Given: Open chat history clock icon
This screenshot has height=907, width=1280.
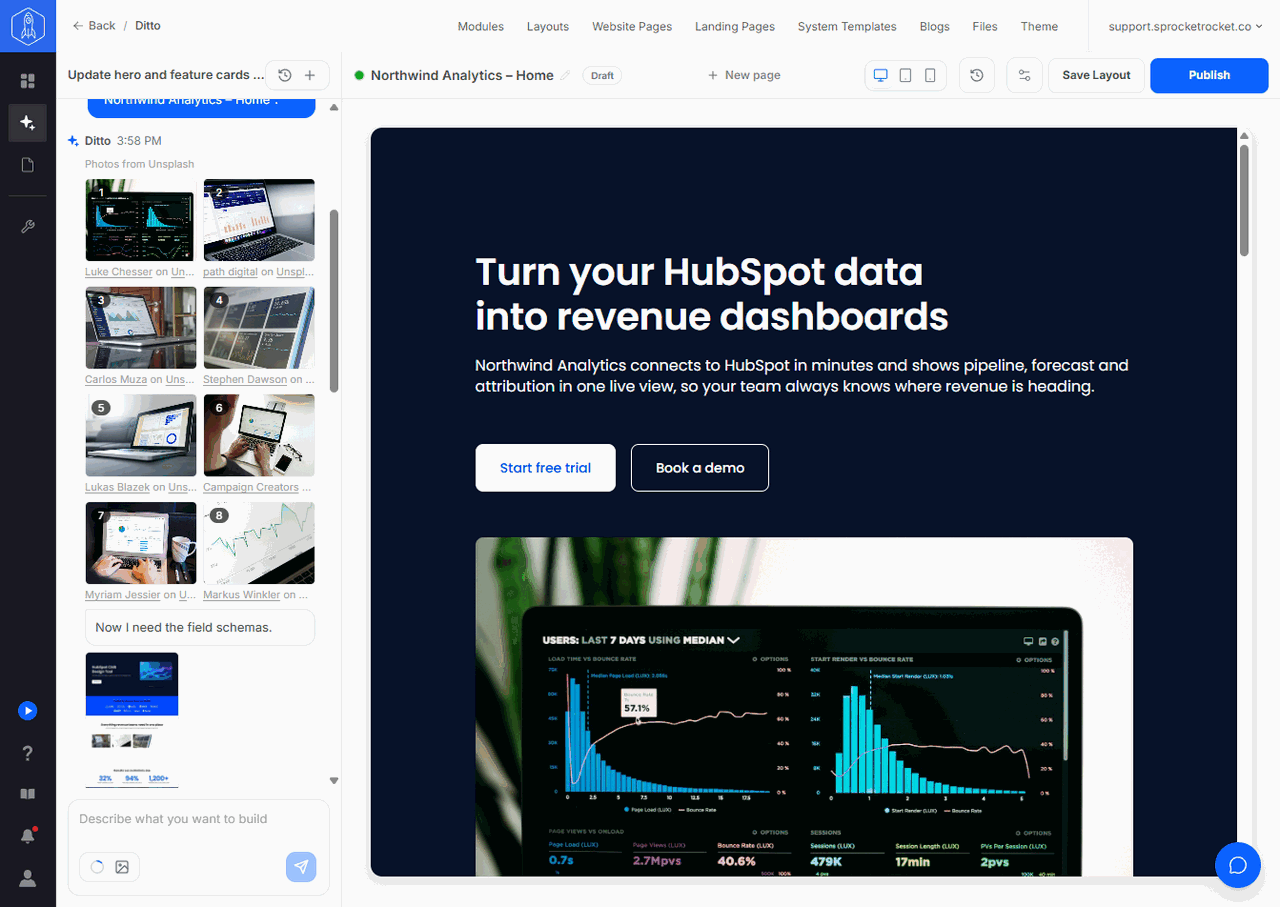Looking at the screenshot, I should coord(285,75).
